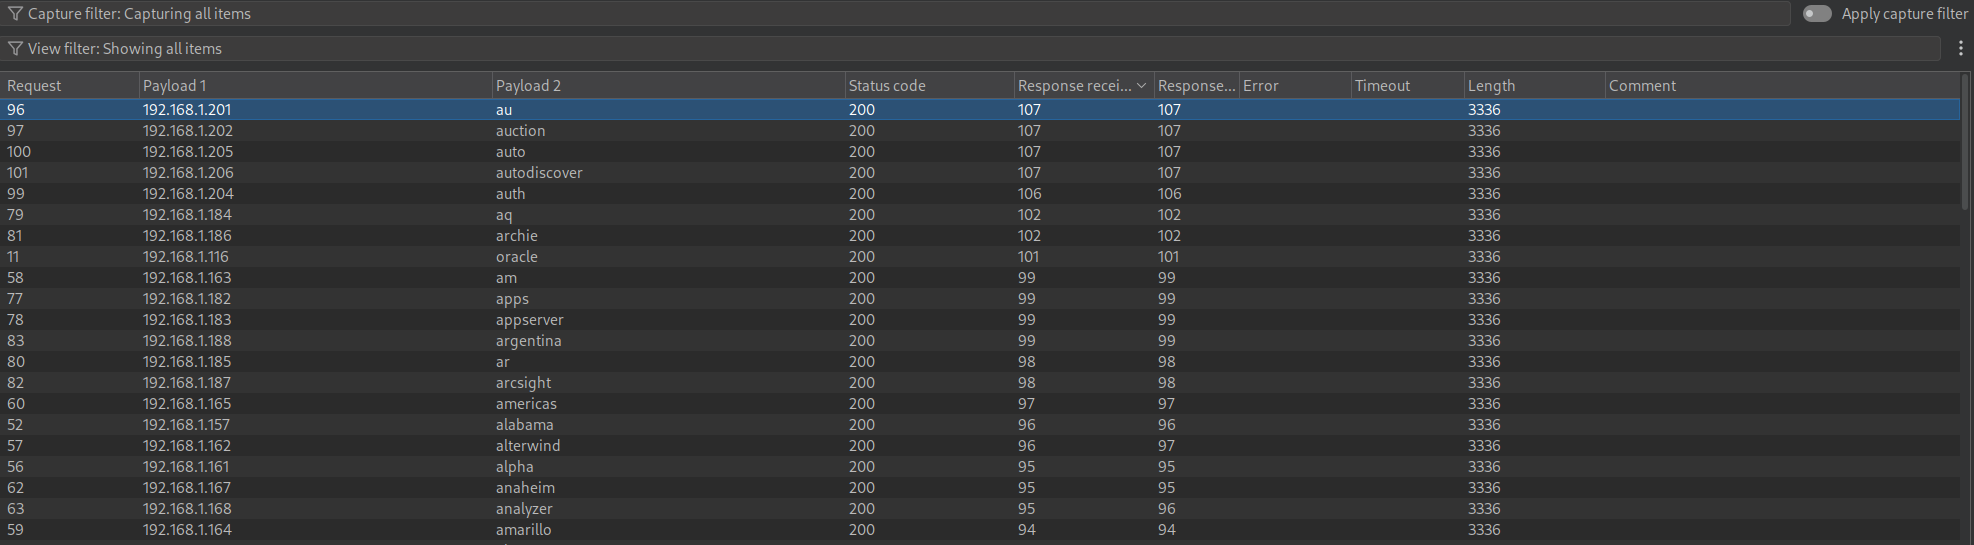The width and height of the screenshot is (1974, 545).
Task: Click the Timeout column header
Action: point(1382,86)
